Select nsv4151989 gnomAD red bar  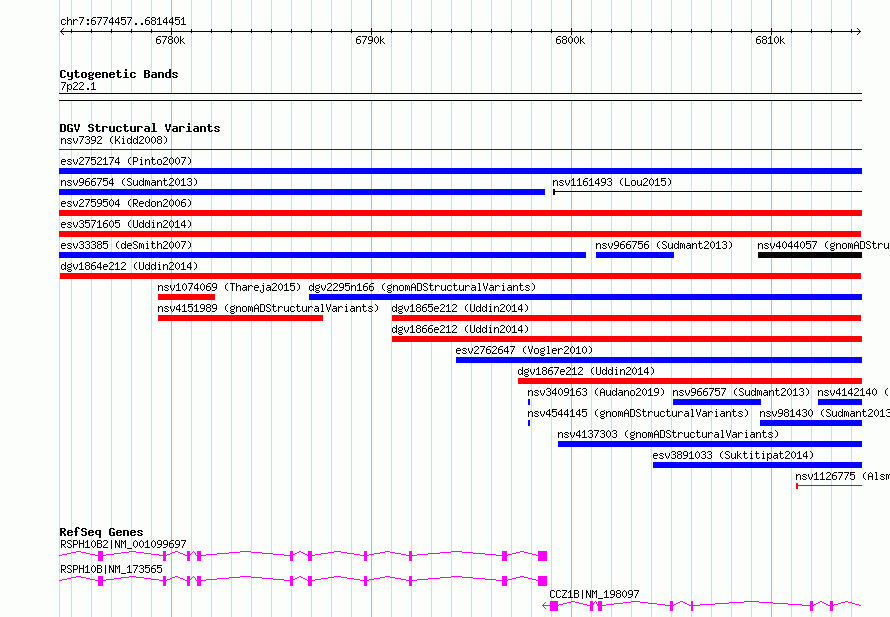(x=240, y=318)
